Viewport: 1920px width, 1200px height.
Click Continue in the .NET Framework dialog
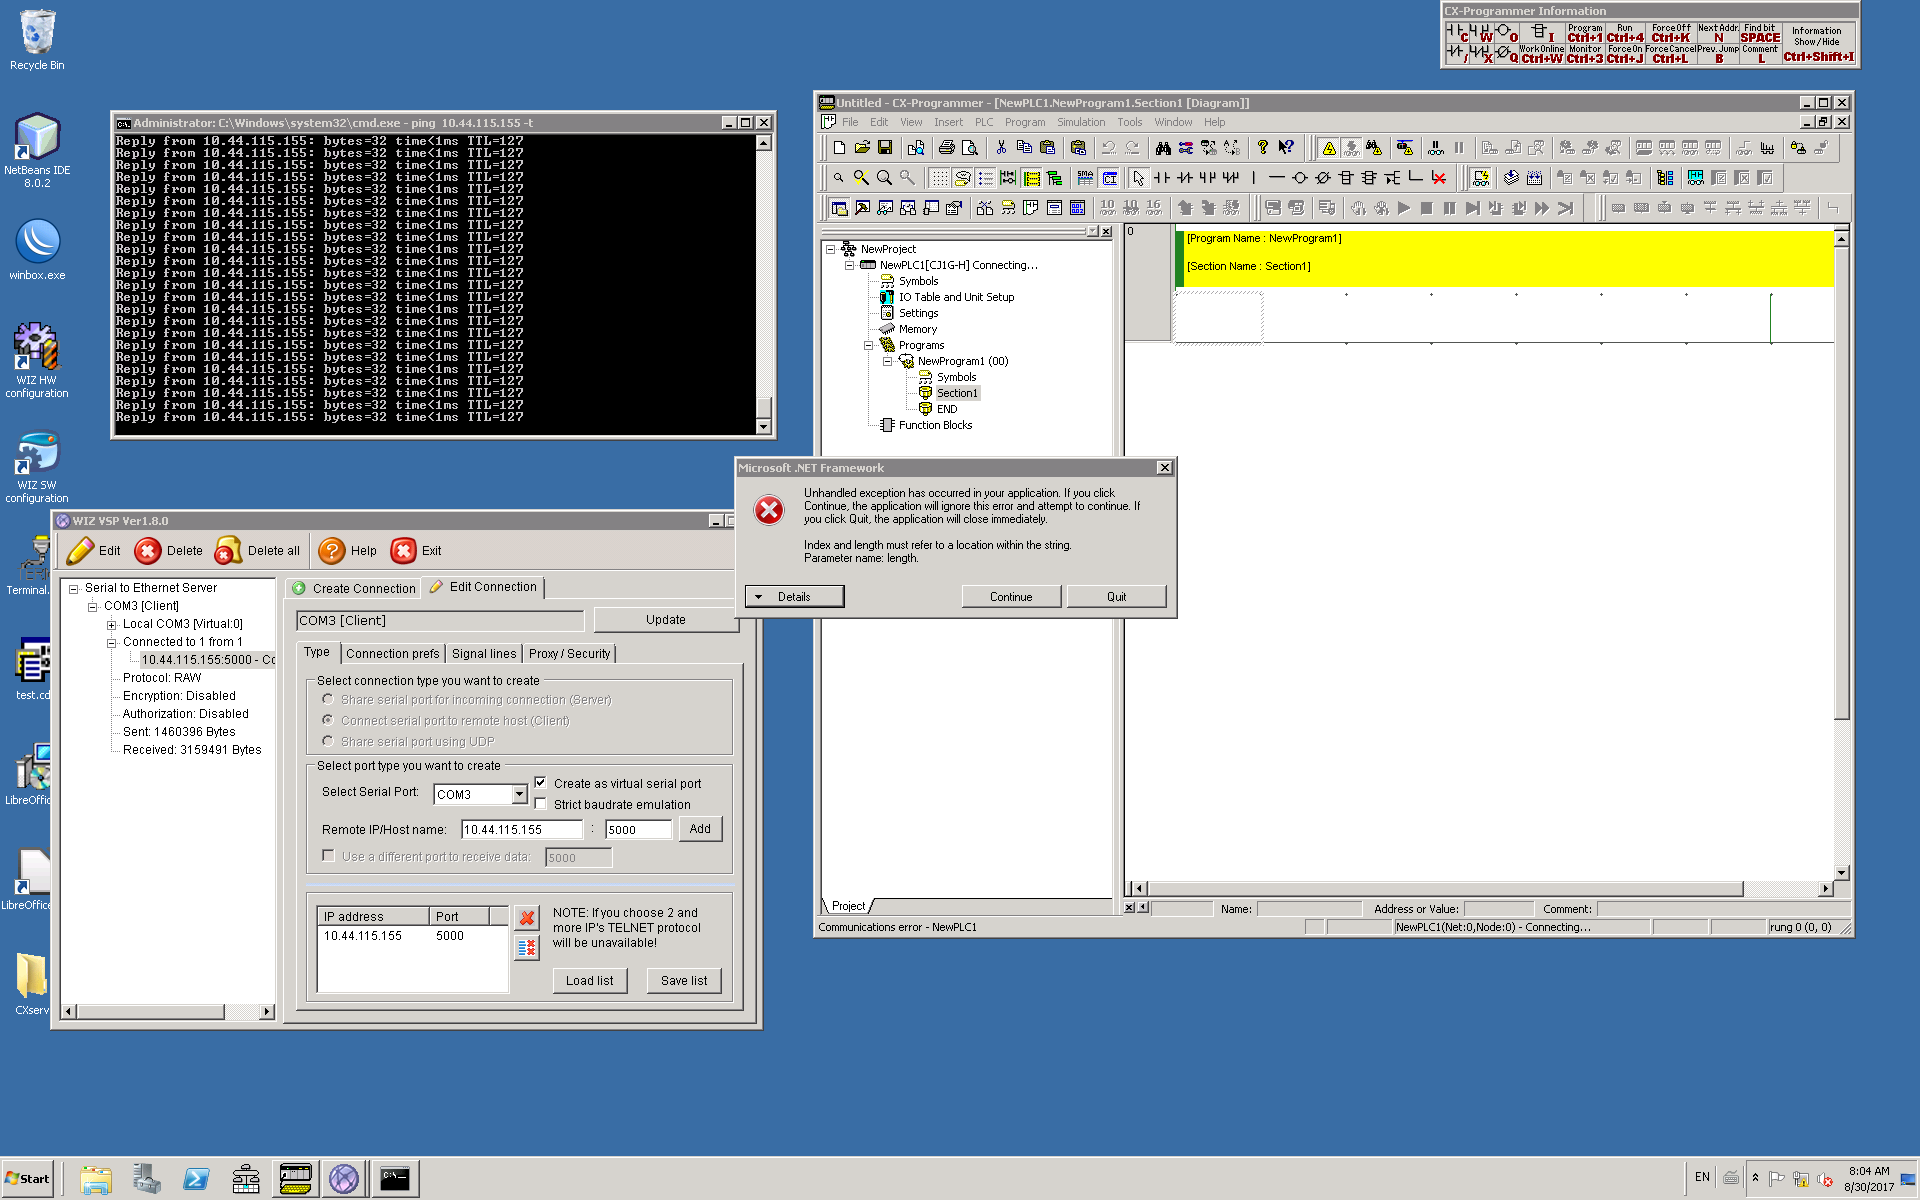(1011, 597)
